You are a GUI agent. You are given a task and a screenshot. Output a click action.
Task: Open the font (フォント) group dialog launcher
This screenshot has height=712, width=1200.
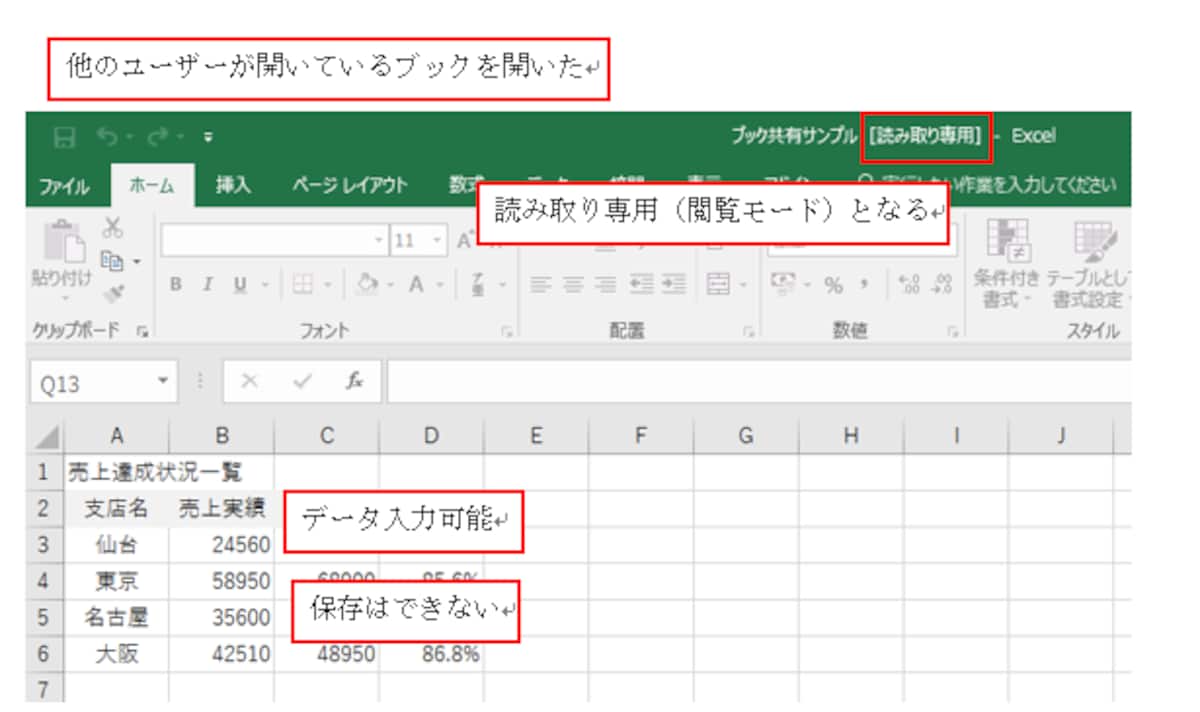(507, 330)
